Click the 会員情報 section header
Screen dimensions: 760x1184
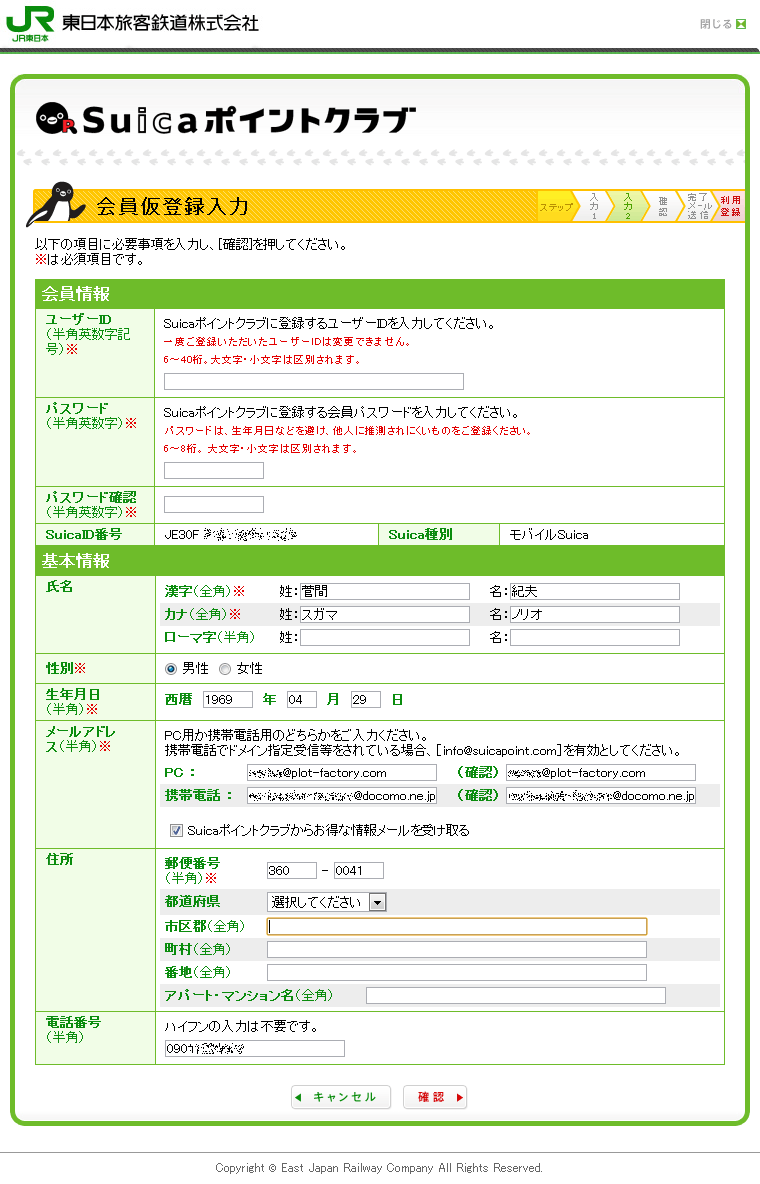pyautogui.click(x=380, y=294)
